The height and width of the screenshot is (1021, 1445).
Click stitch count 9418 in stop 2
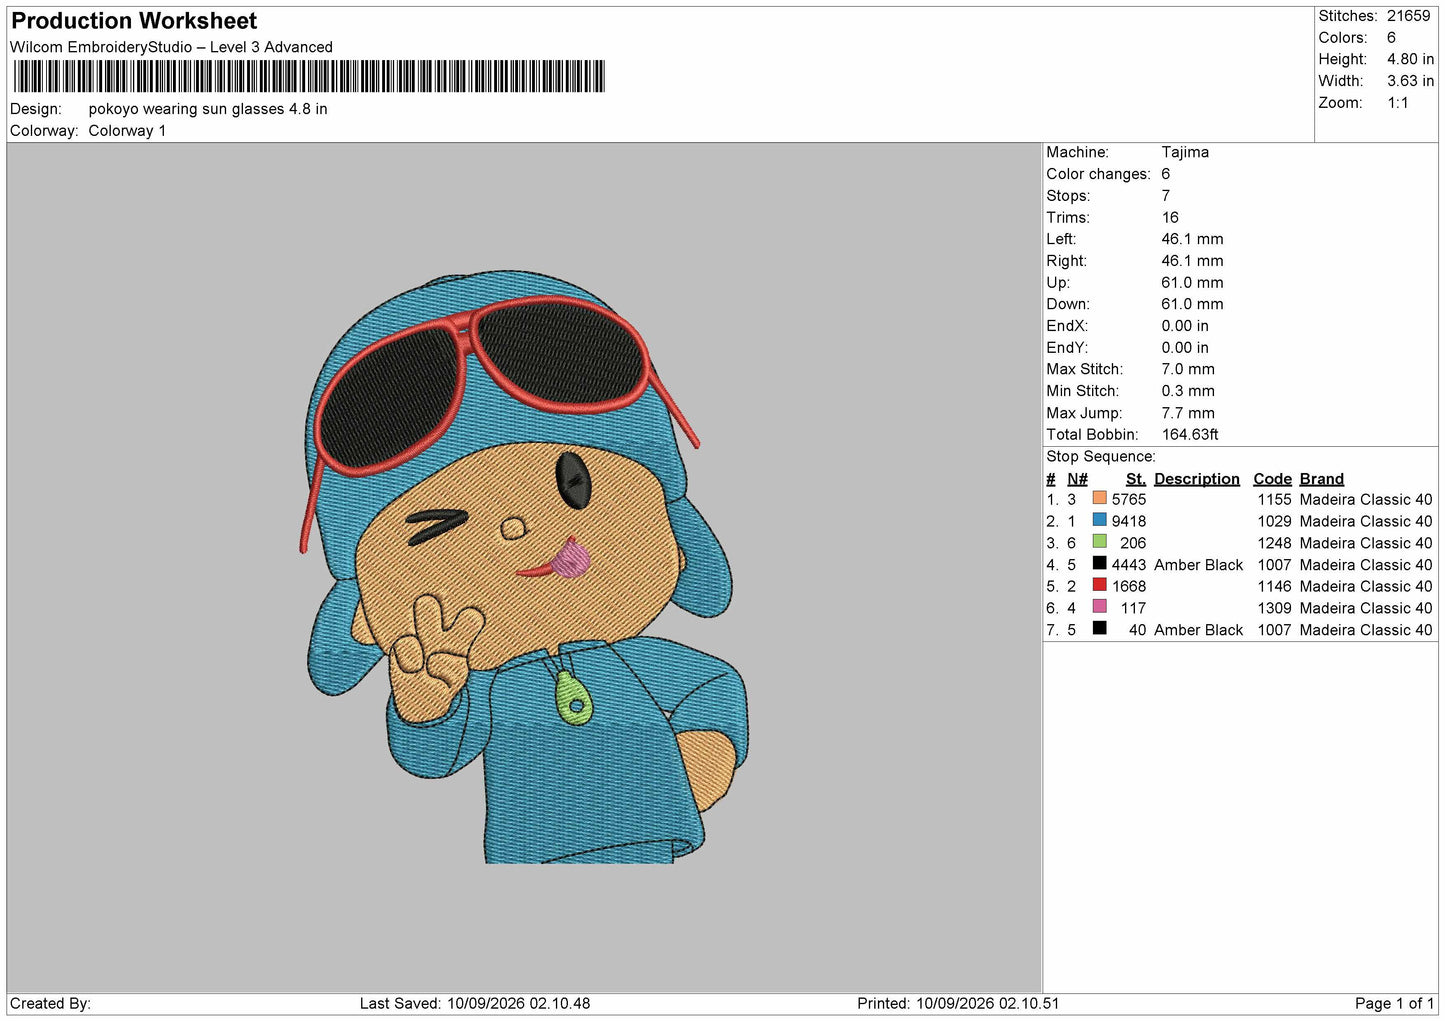coord(1129,522)
